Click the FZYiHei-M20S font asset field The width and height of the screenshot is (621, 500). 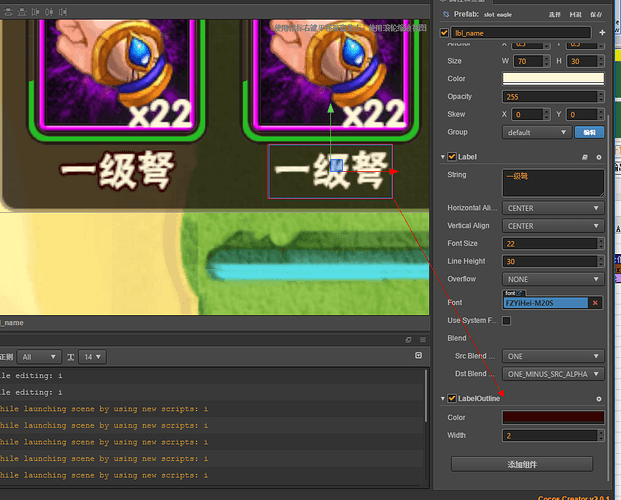[546, 303]
